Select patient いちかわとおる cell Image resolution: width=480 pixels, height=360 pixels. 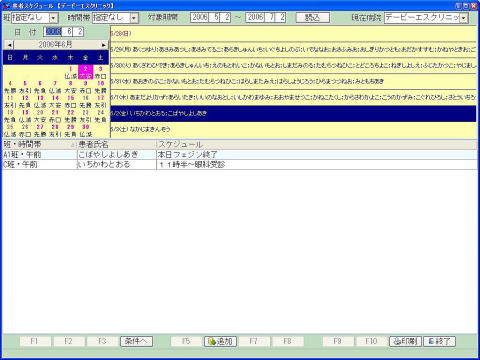click(x=117, y=165)
